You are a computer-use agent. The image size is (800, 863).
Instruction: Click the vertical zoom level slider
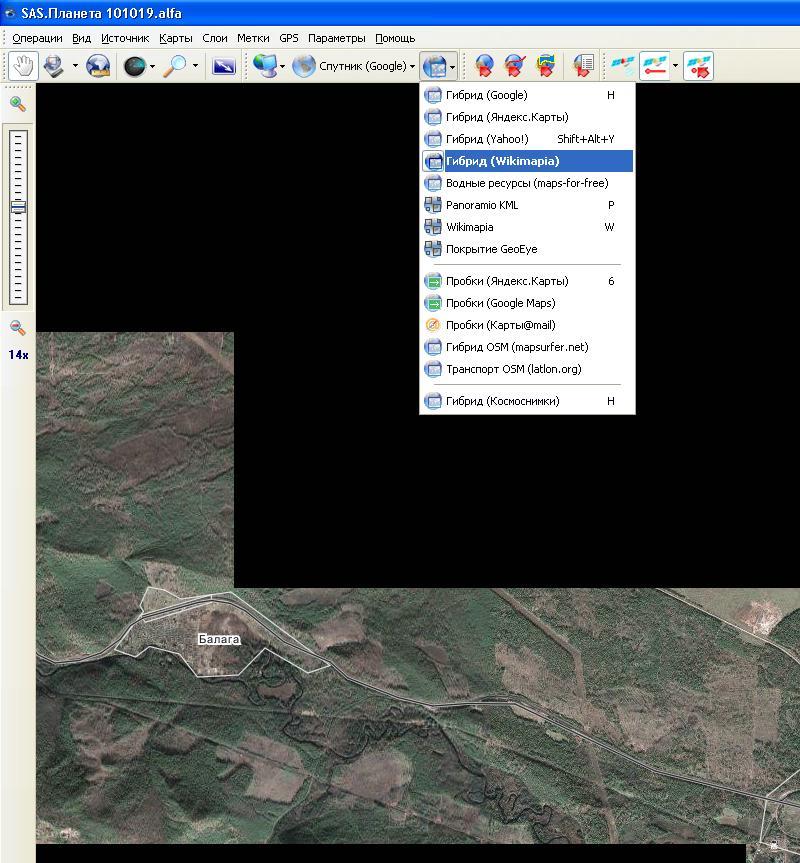click(x=18, y=208)
